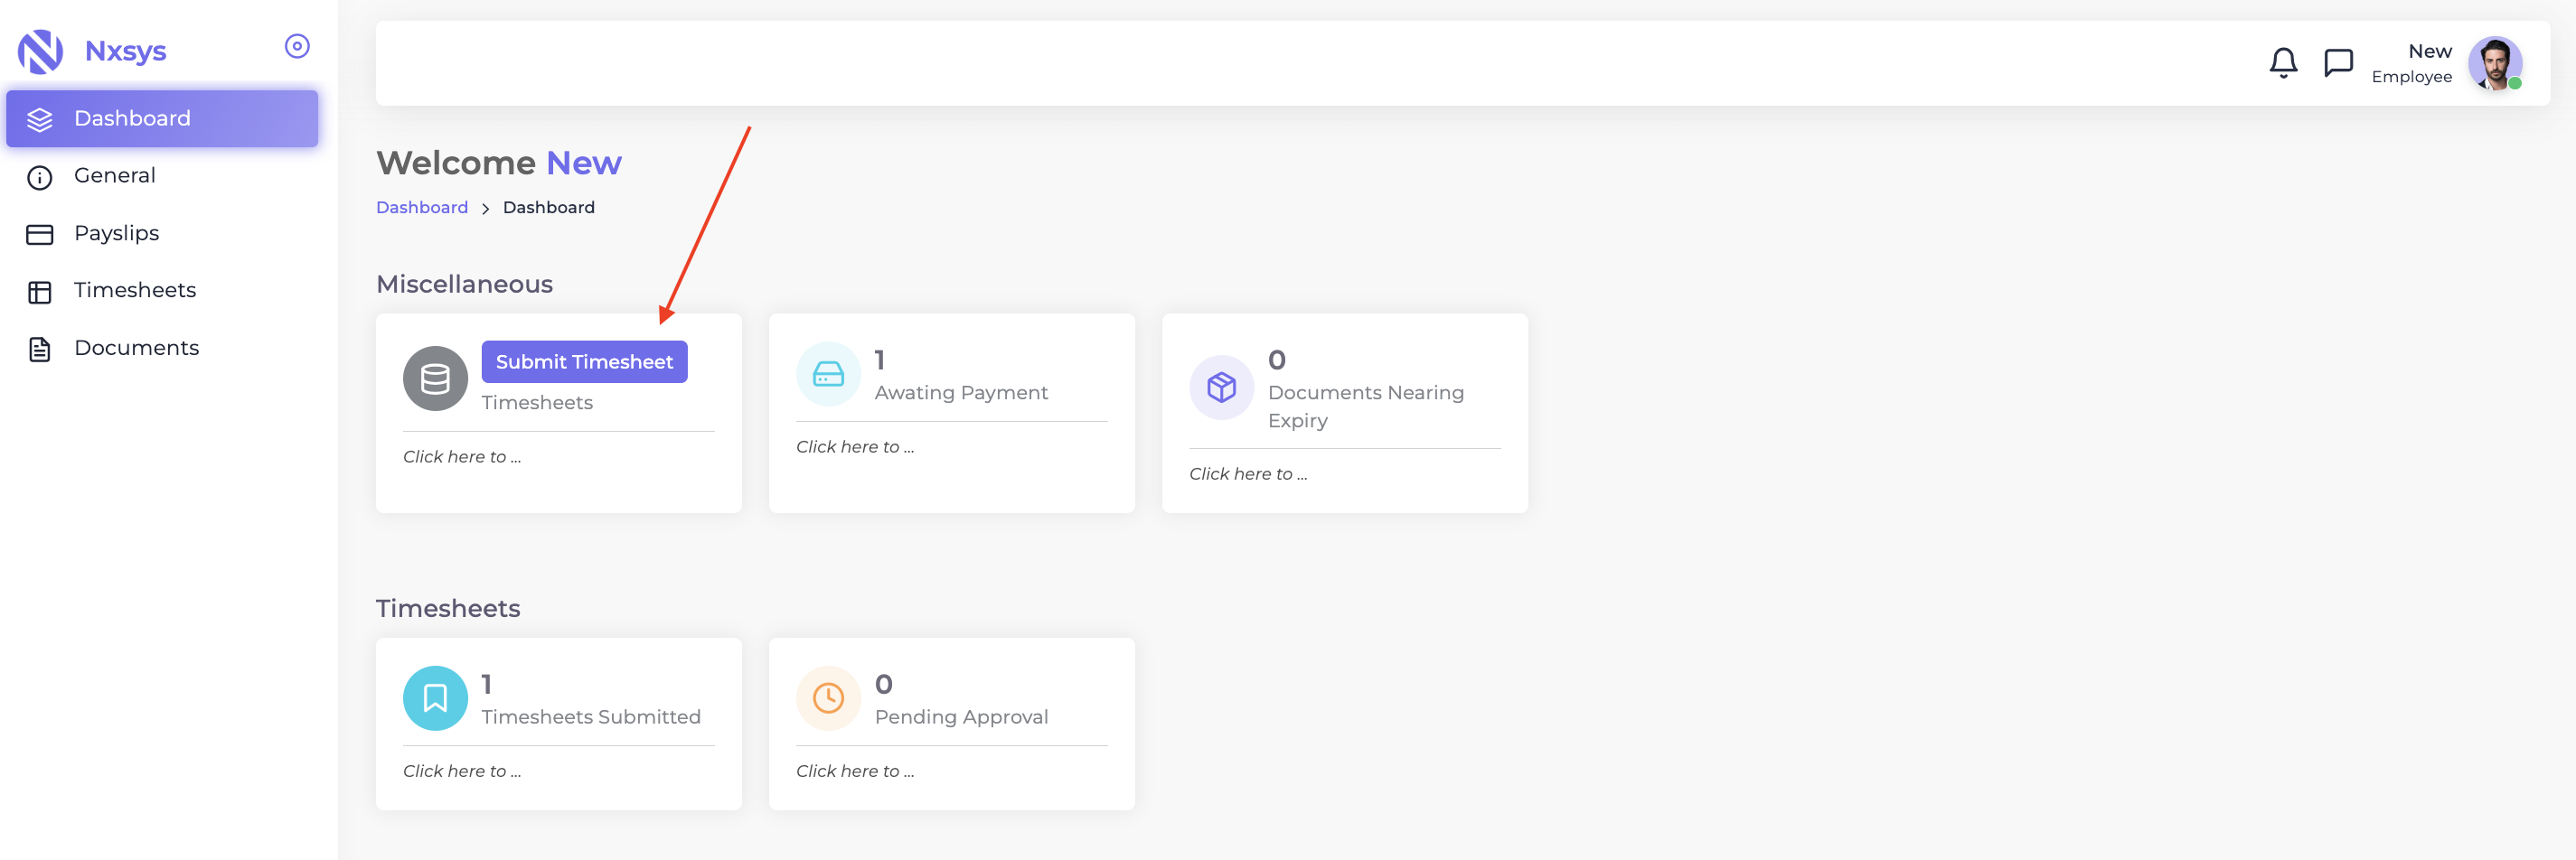Click the Pending Approval clock icon
2576x860 pixels.
(828, 698)
